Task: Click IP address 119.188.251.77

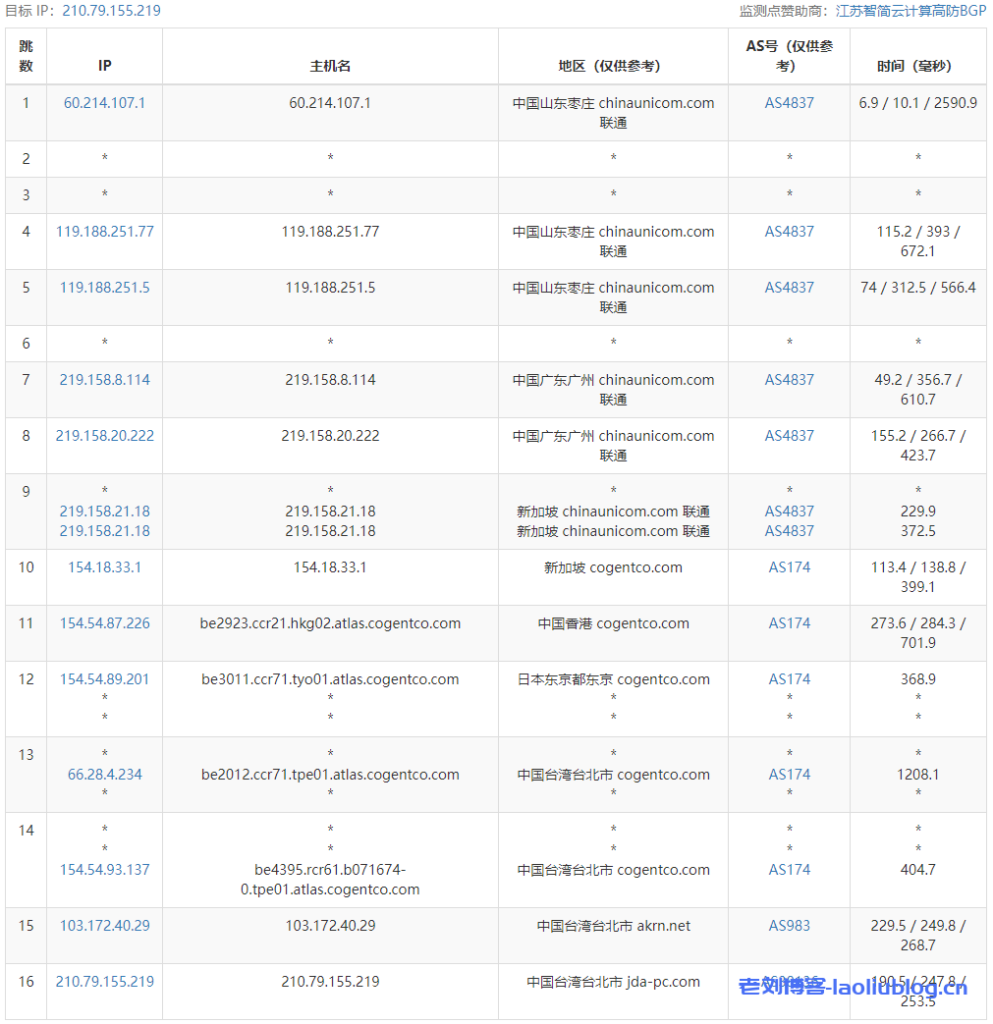Action: [104, 231]
